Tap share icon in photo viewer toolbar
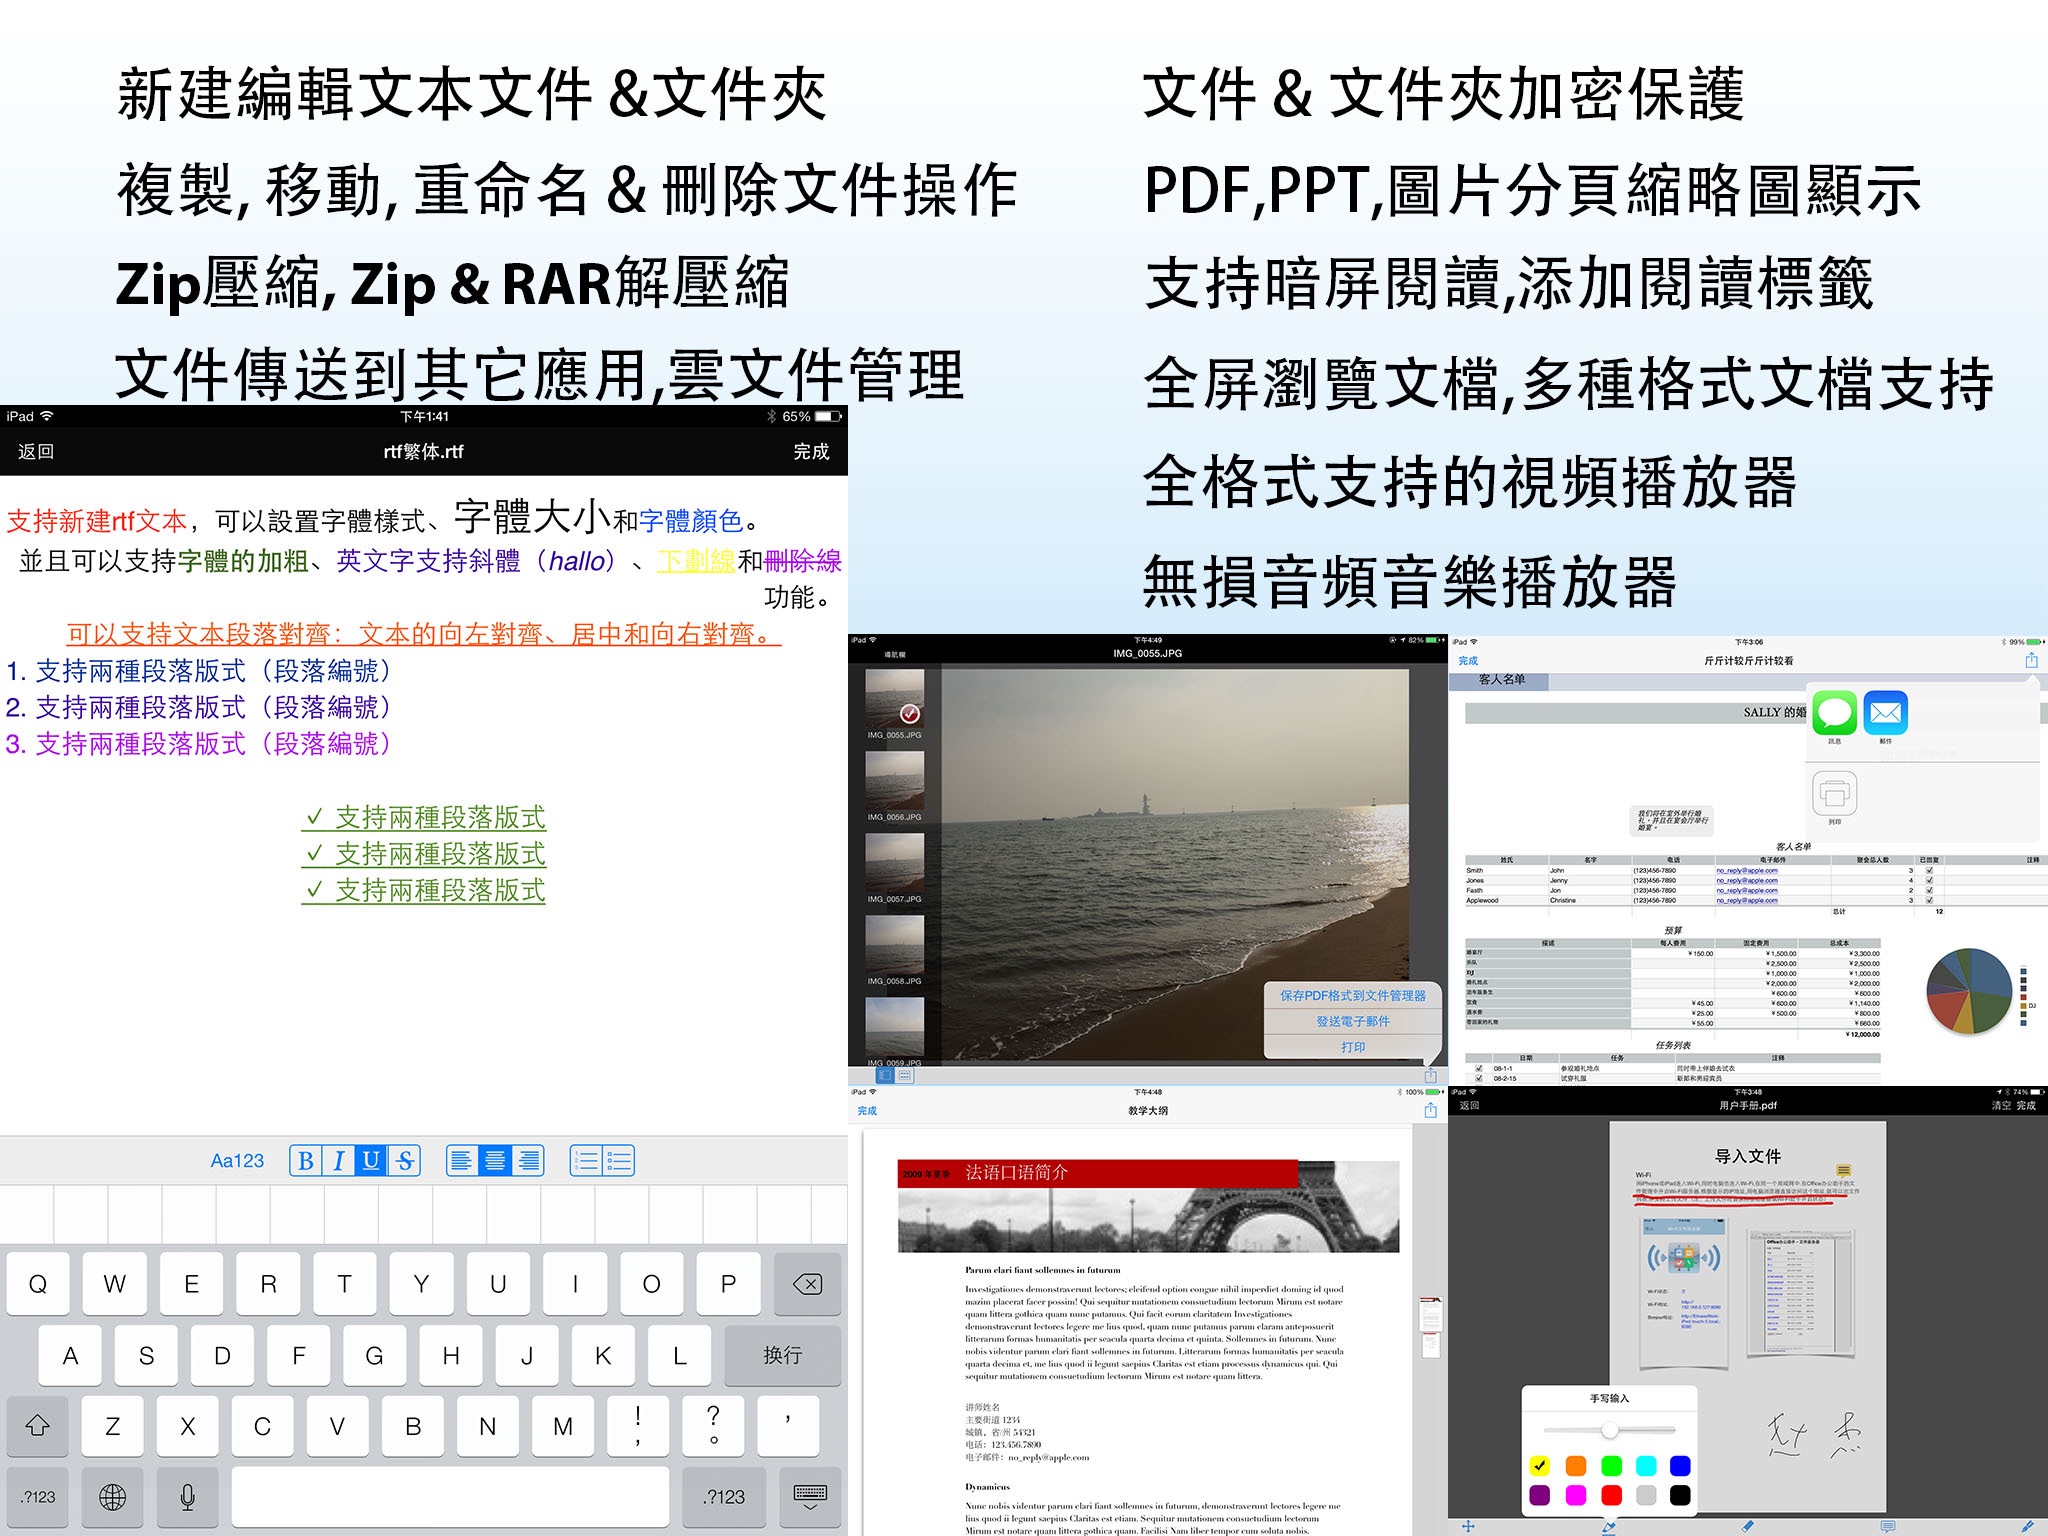 [1430, 1075]
